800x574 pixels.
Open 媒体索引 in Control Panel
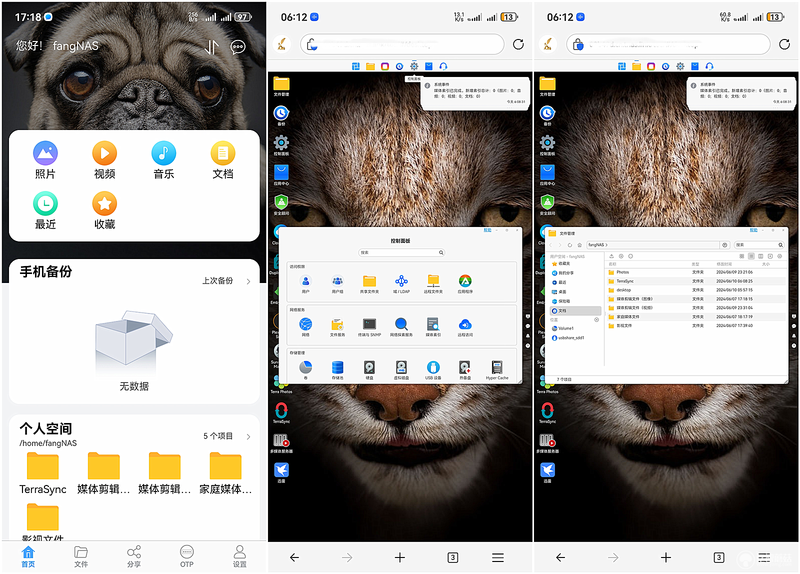pos(433,327)
